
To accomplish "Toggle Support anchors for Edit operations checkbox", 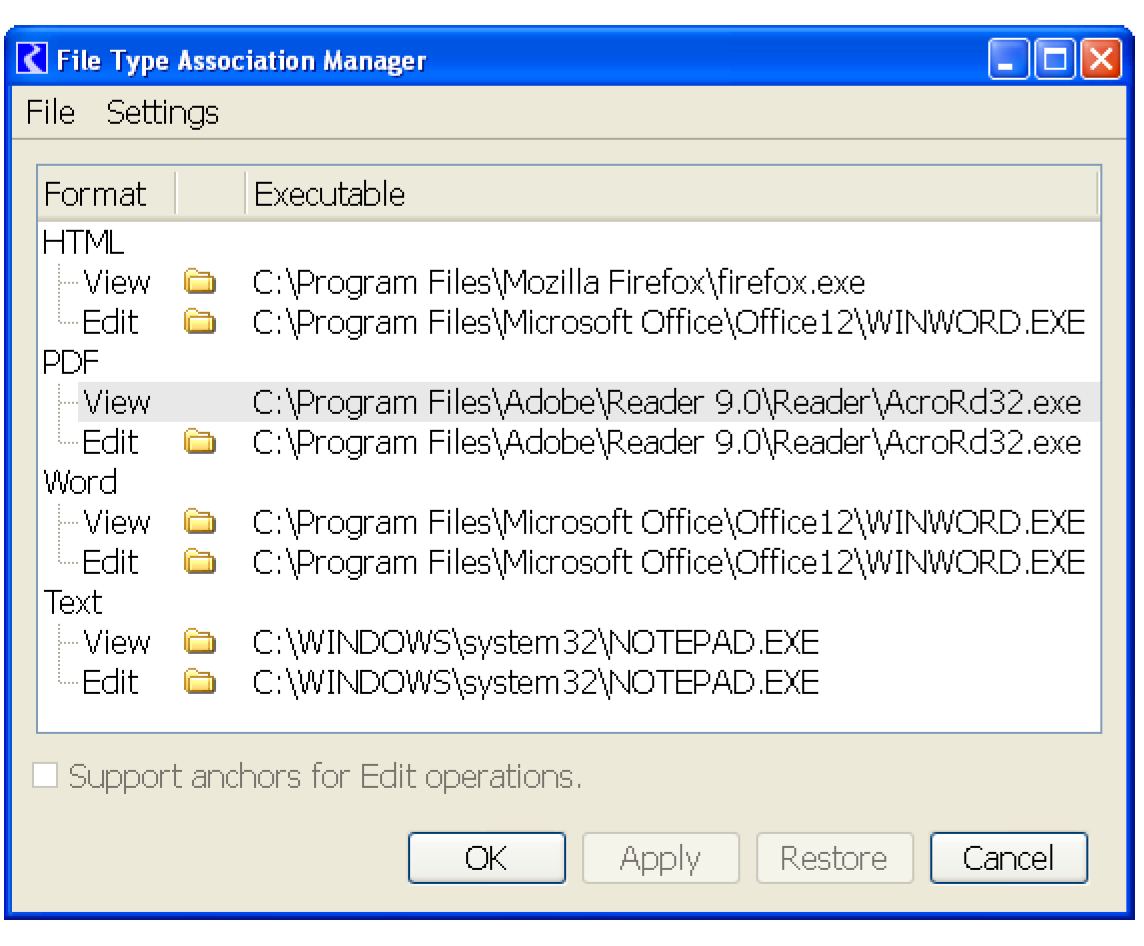I will 46,776.
